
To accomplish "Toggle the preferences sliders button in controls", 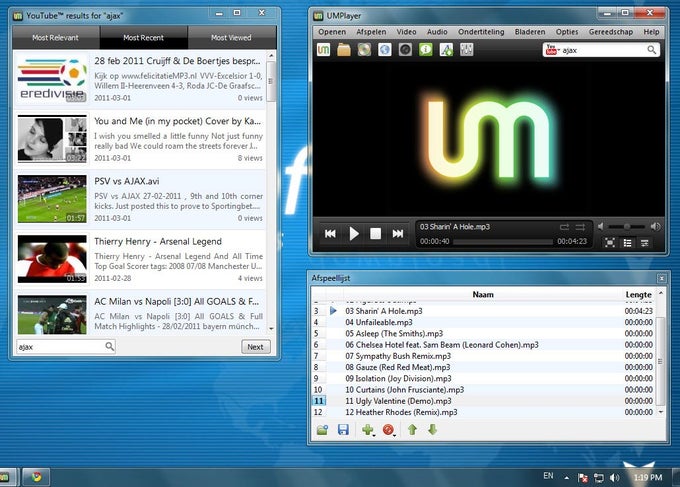I will point(645,242).
